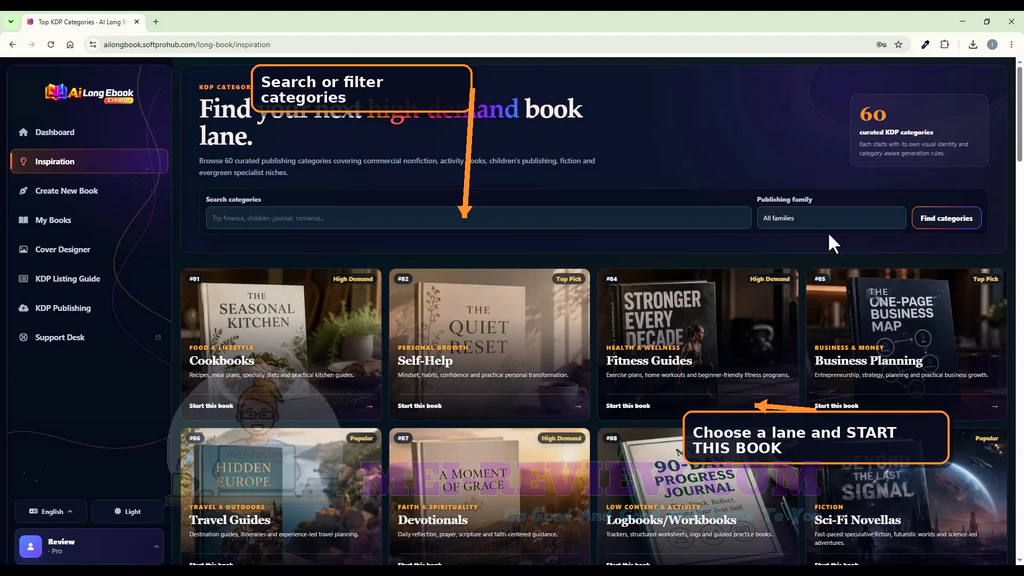Image resolution: width=1024 pixels, height=576 pixels.
Task: Click the Popular badge on Travel Guides
Action: tap(361, 438)
